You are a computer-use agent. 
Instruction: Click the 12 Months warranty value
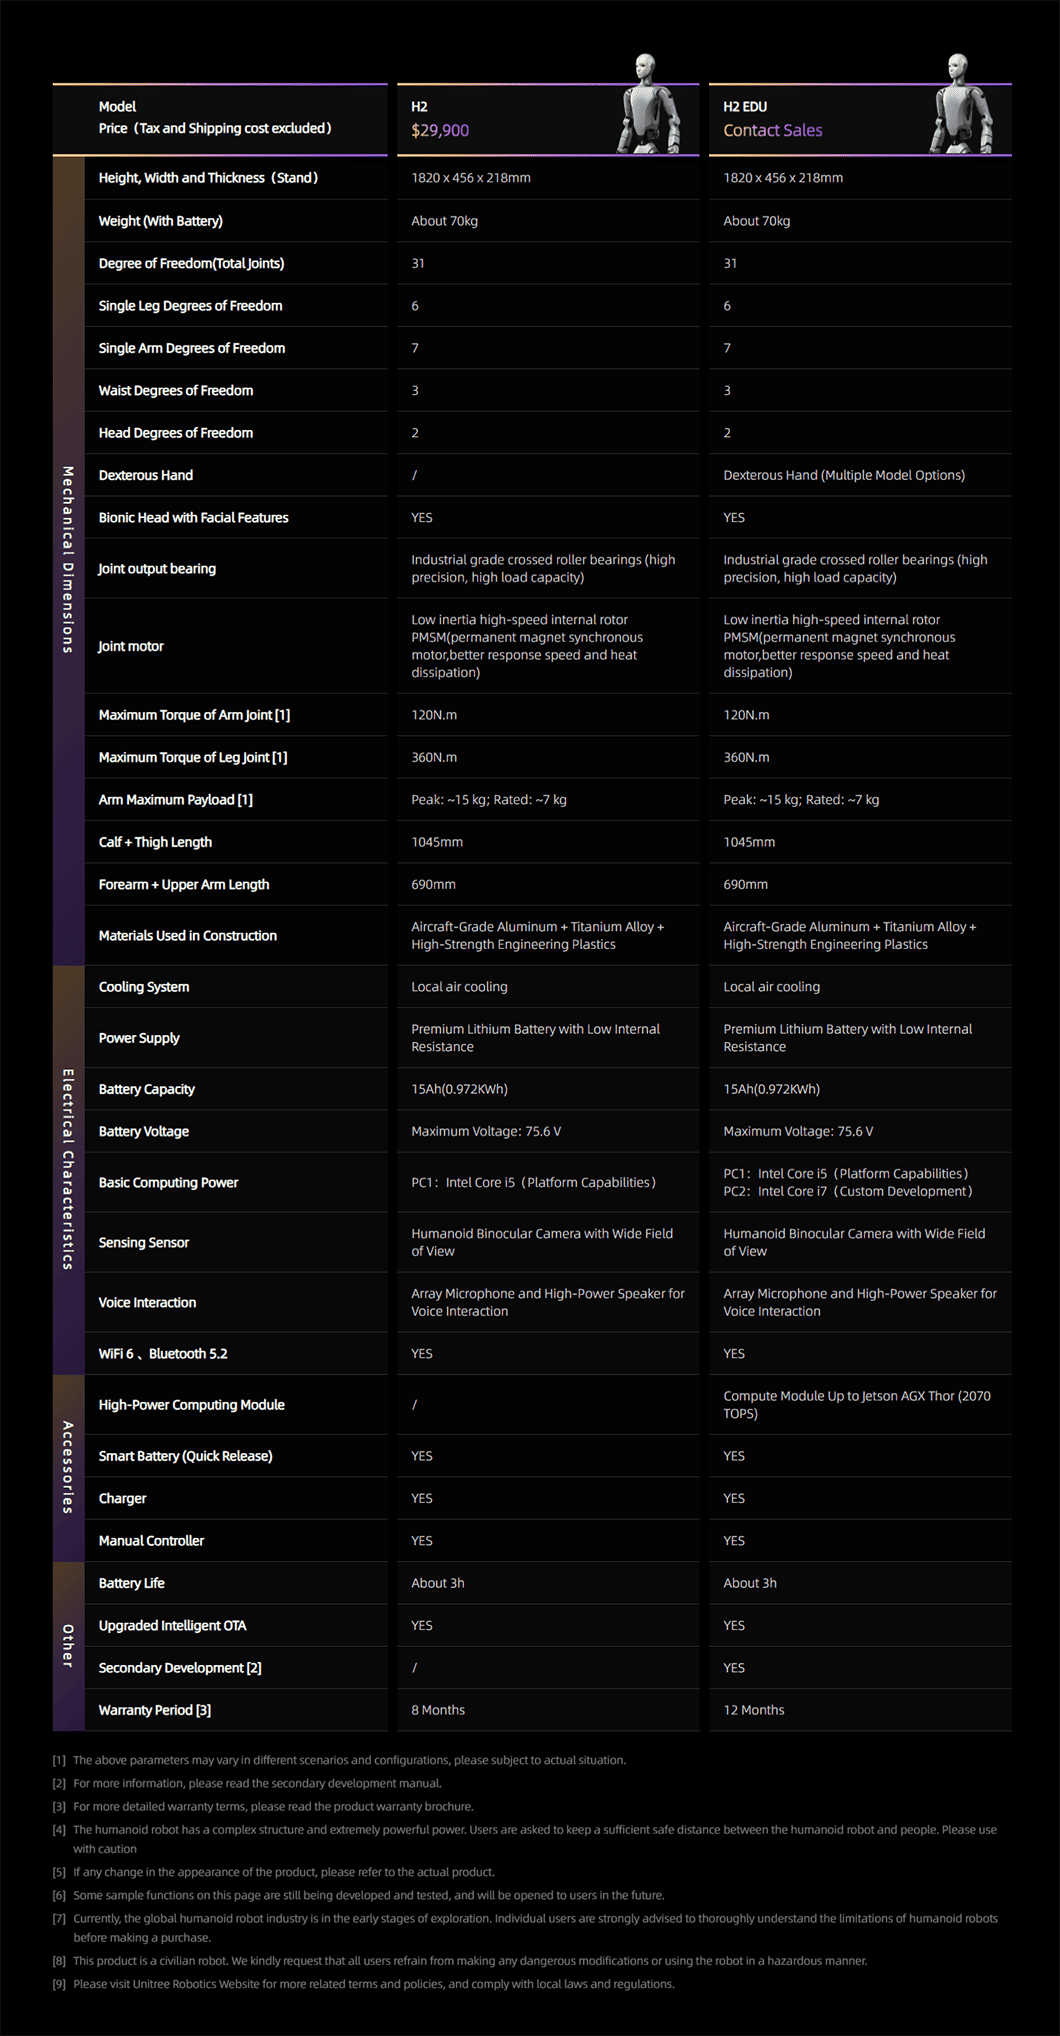tap(754, 1710)
